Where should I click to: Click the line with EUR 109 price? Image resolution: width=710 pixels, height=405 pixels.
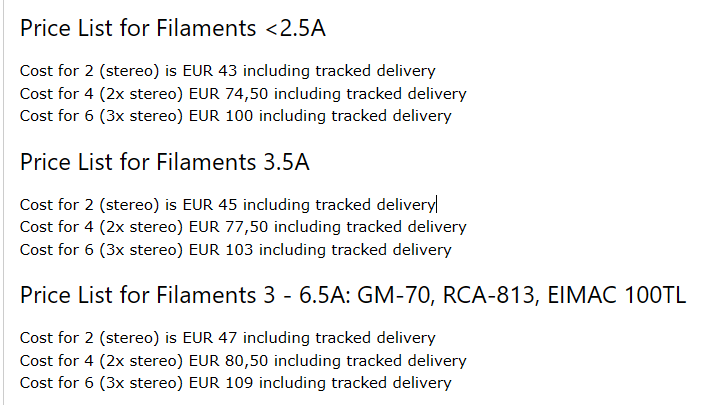tap(235, 383)
